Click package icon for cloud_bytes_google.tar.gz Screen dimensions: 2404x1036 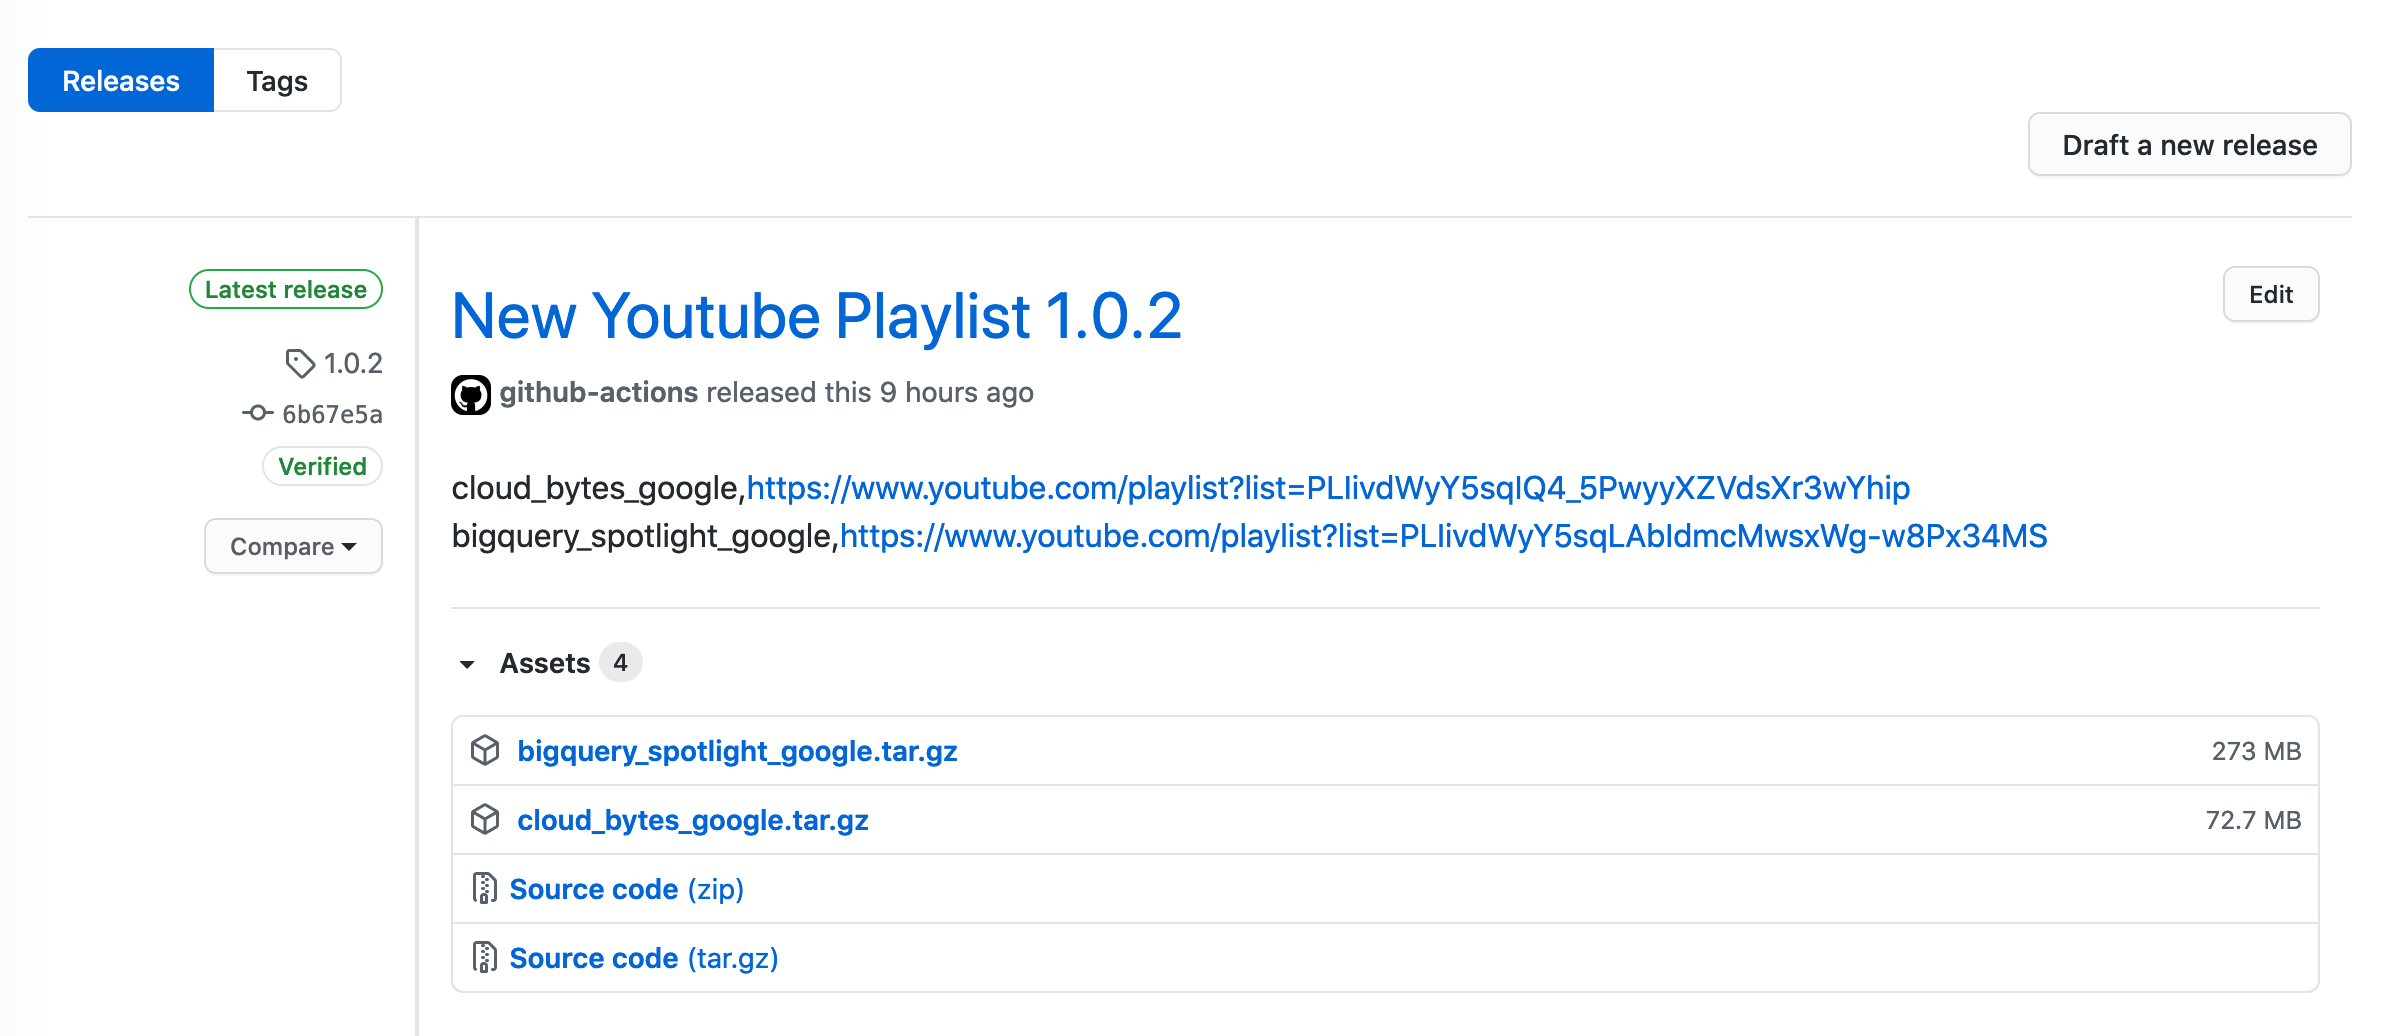[x=485, y=819]
